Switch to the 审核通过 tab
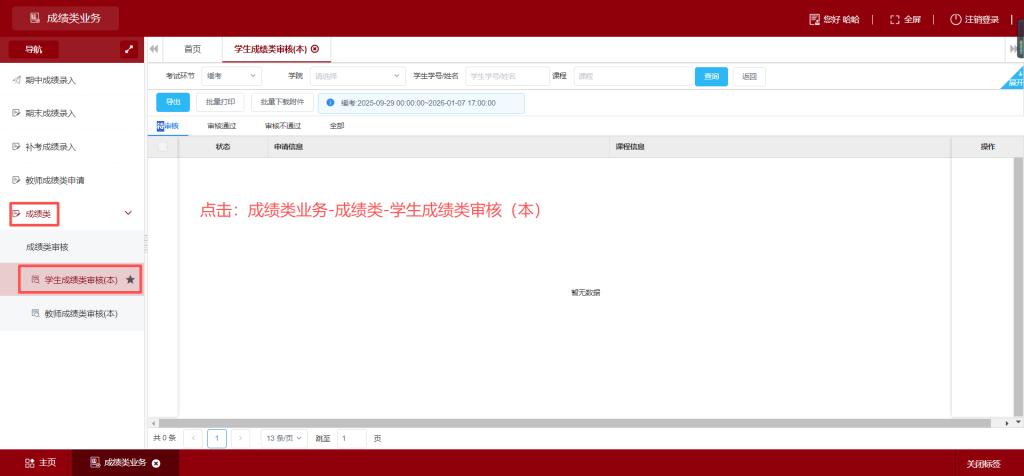Image resolution: width=1024 pixels, height=476 pixels. (222, 126)
